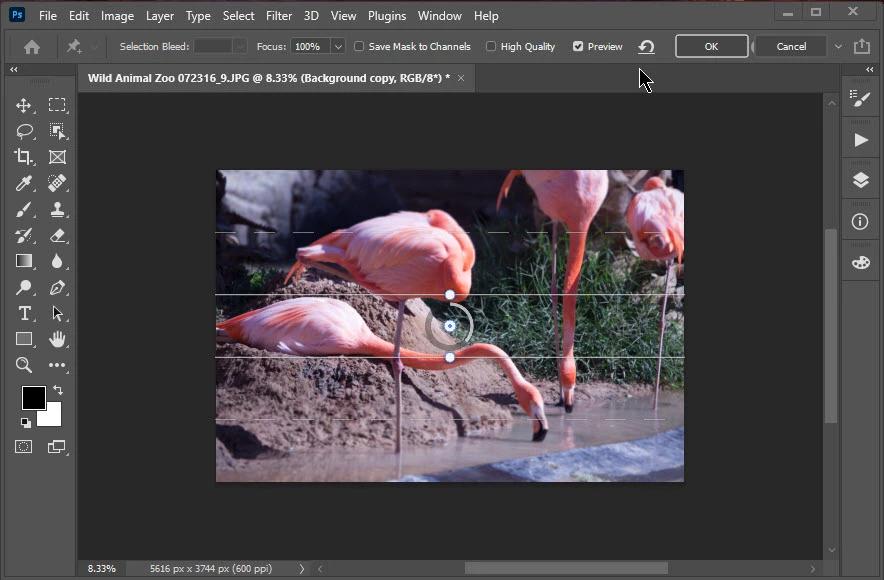This screenshot has width=884, height=580.
Task: Click the zoom level field showing 8.33%
Action: tap(101, 569)
